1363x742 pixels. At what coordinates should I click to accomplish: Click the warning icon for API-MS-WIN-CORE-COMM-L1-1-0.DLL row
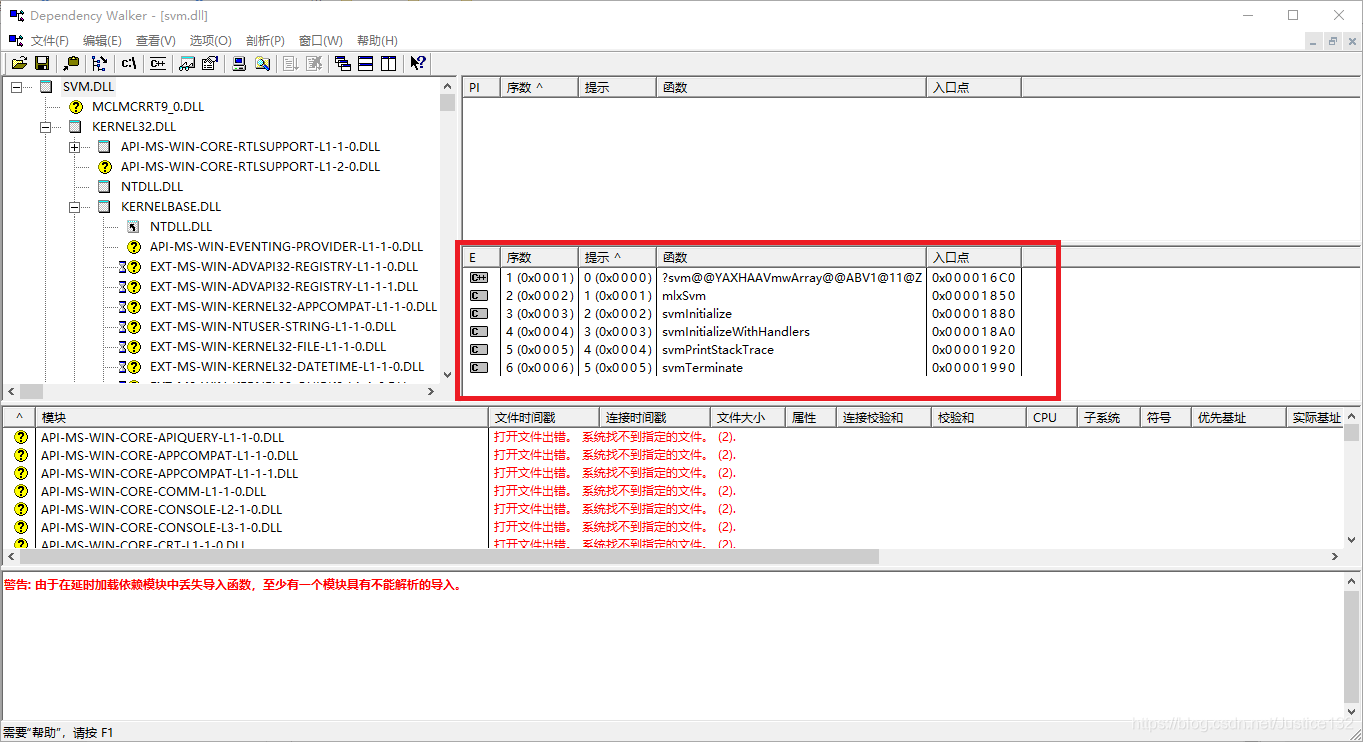click(x=20, y=491)
